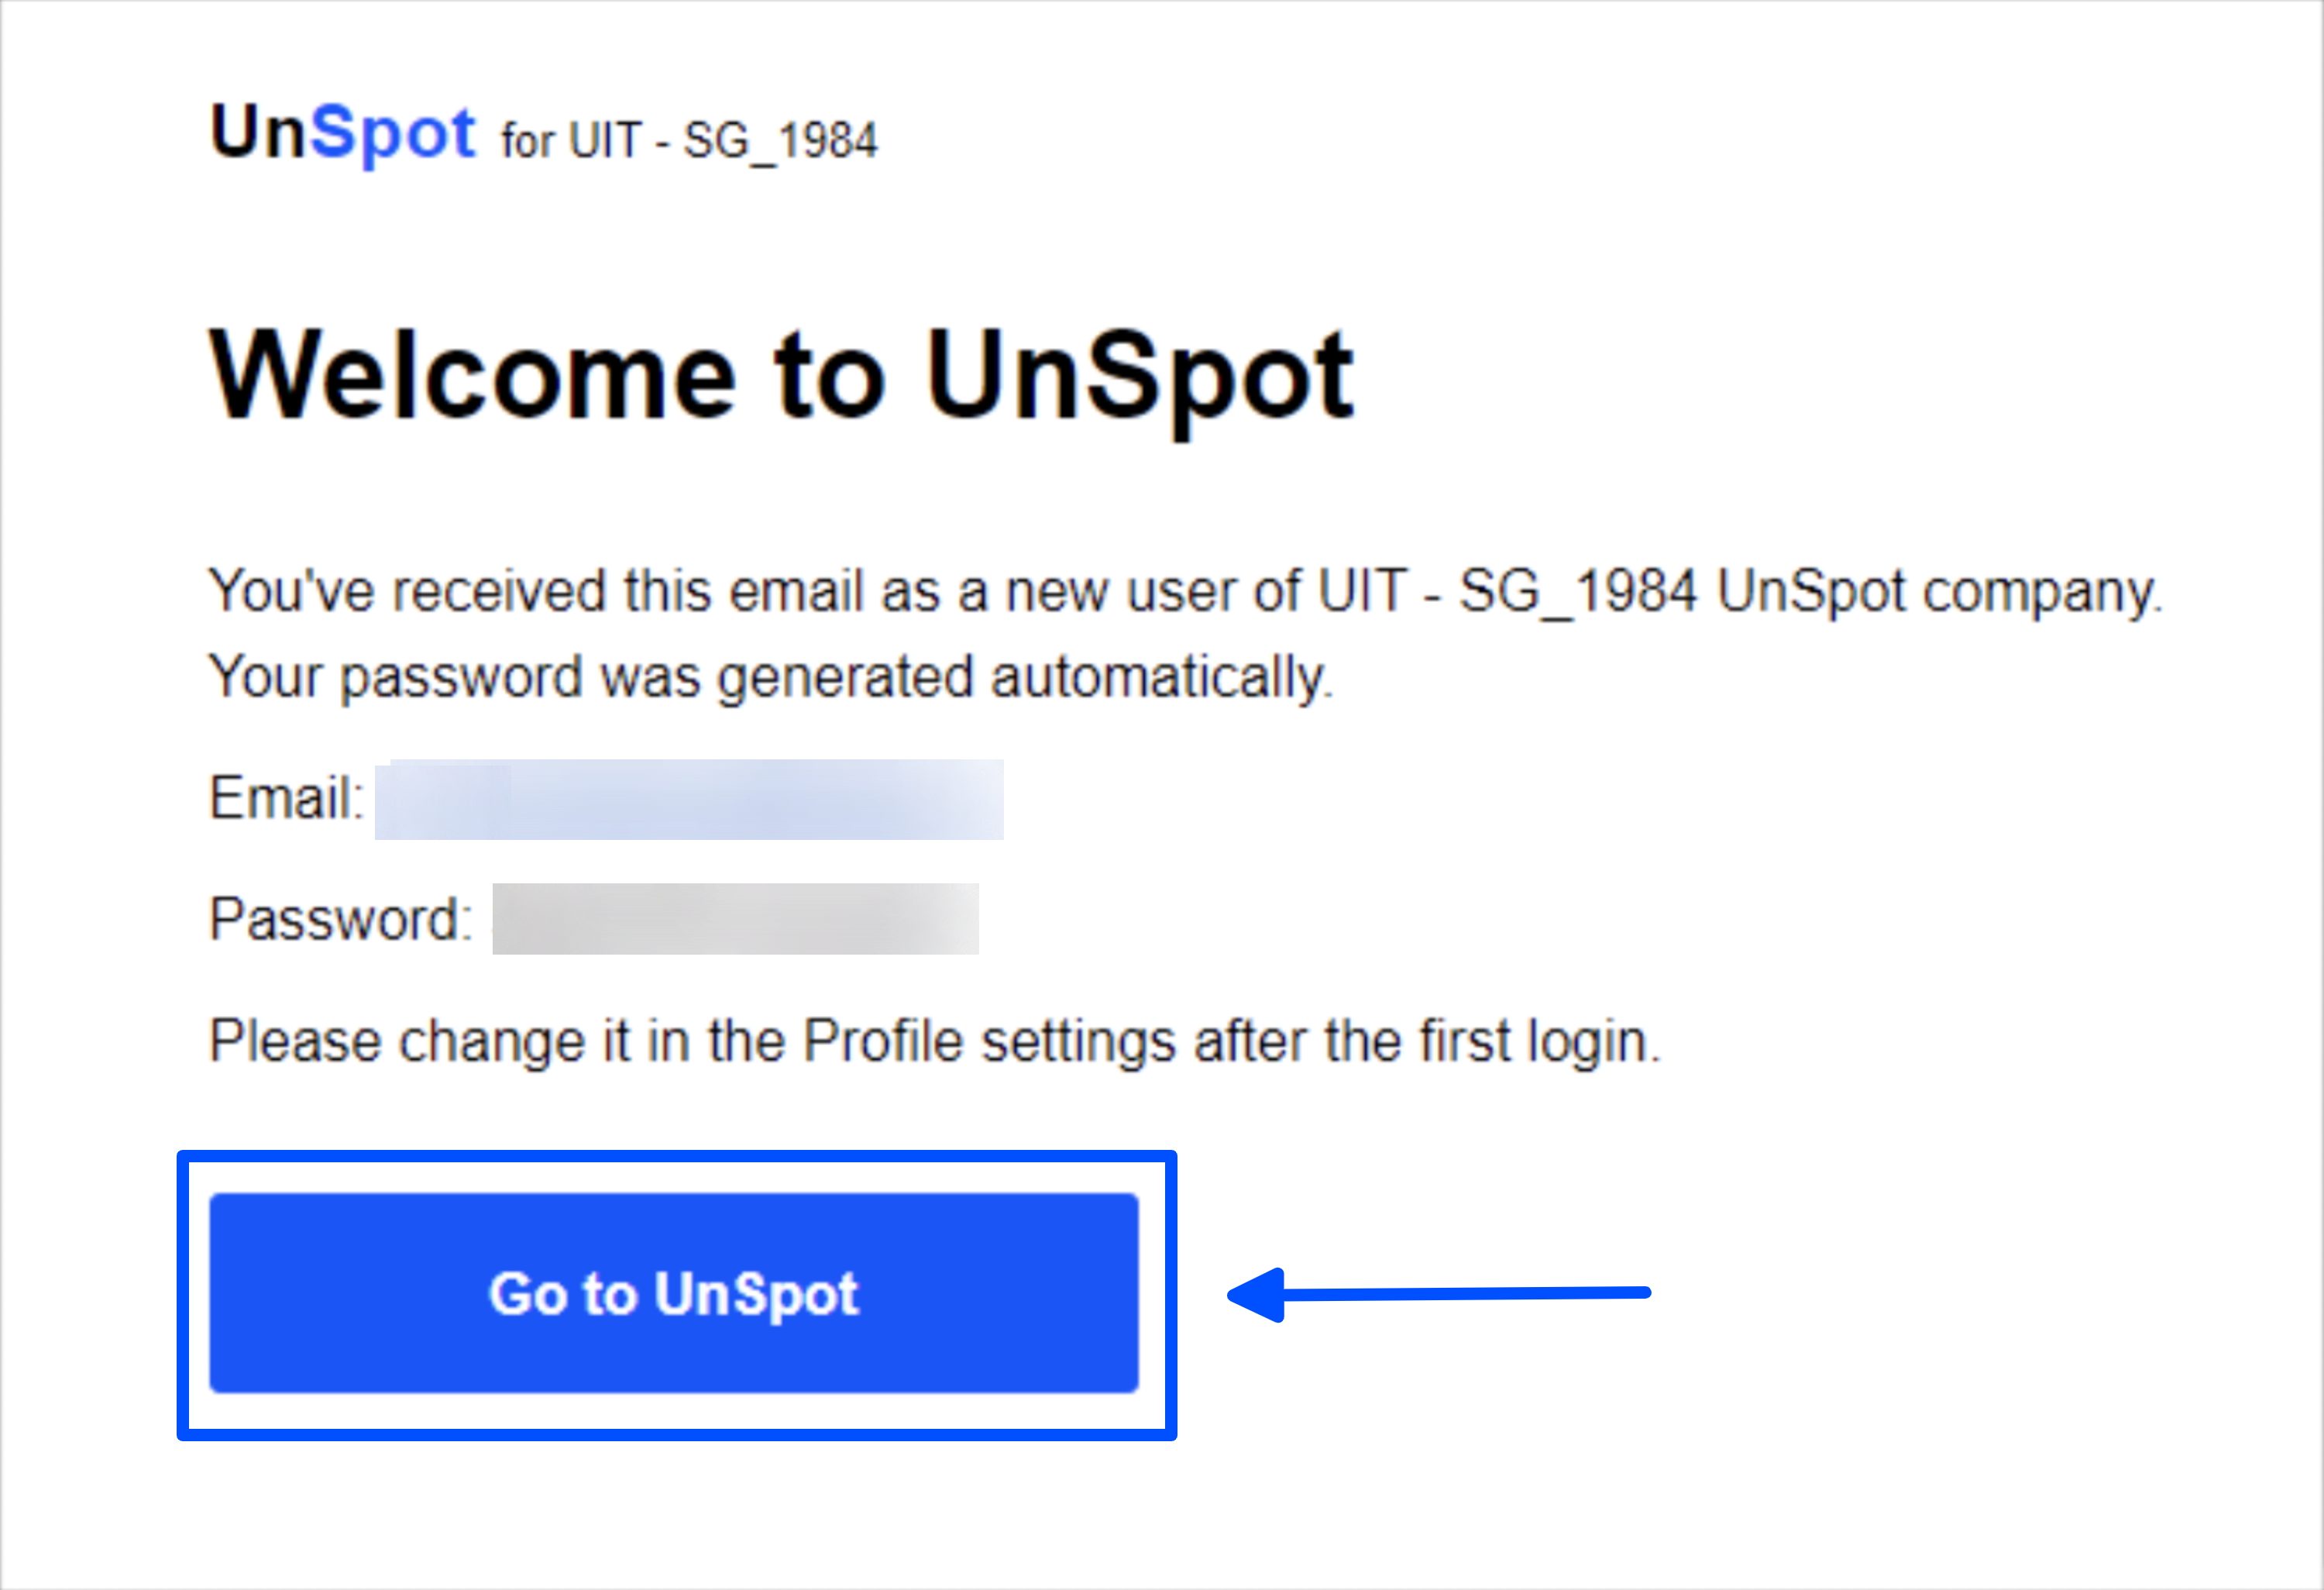Click the 'Password:' label
The image size is (2324, 1590).
tap(340, 918)
